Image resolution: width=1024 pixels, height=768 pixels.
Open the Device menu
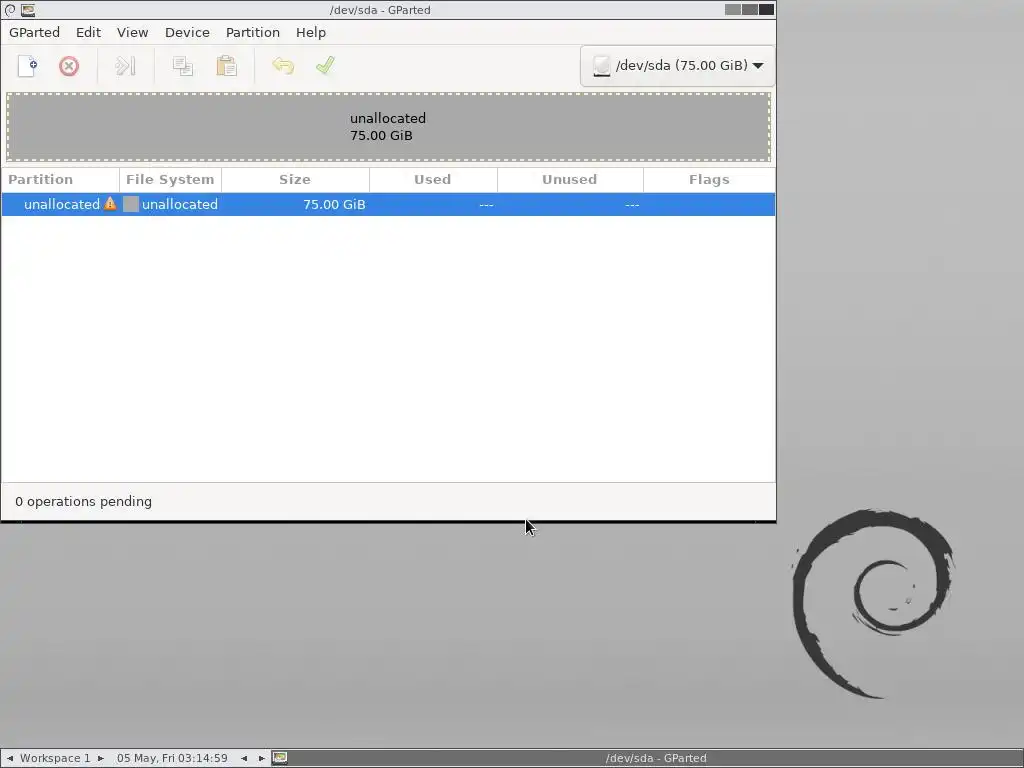click(x=187, y=32)
